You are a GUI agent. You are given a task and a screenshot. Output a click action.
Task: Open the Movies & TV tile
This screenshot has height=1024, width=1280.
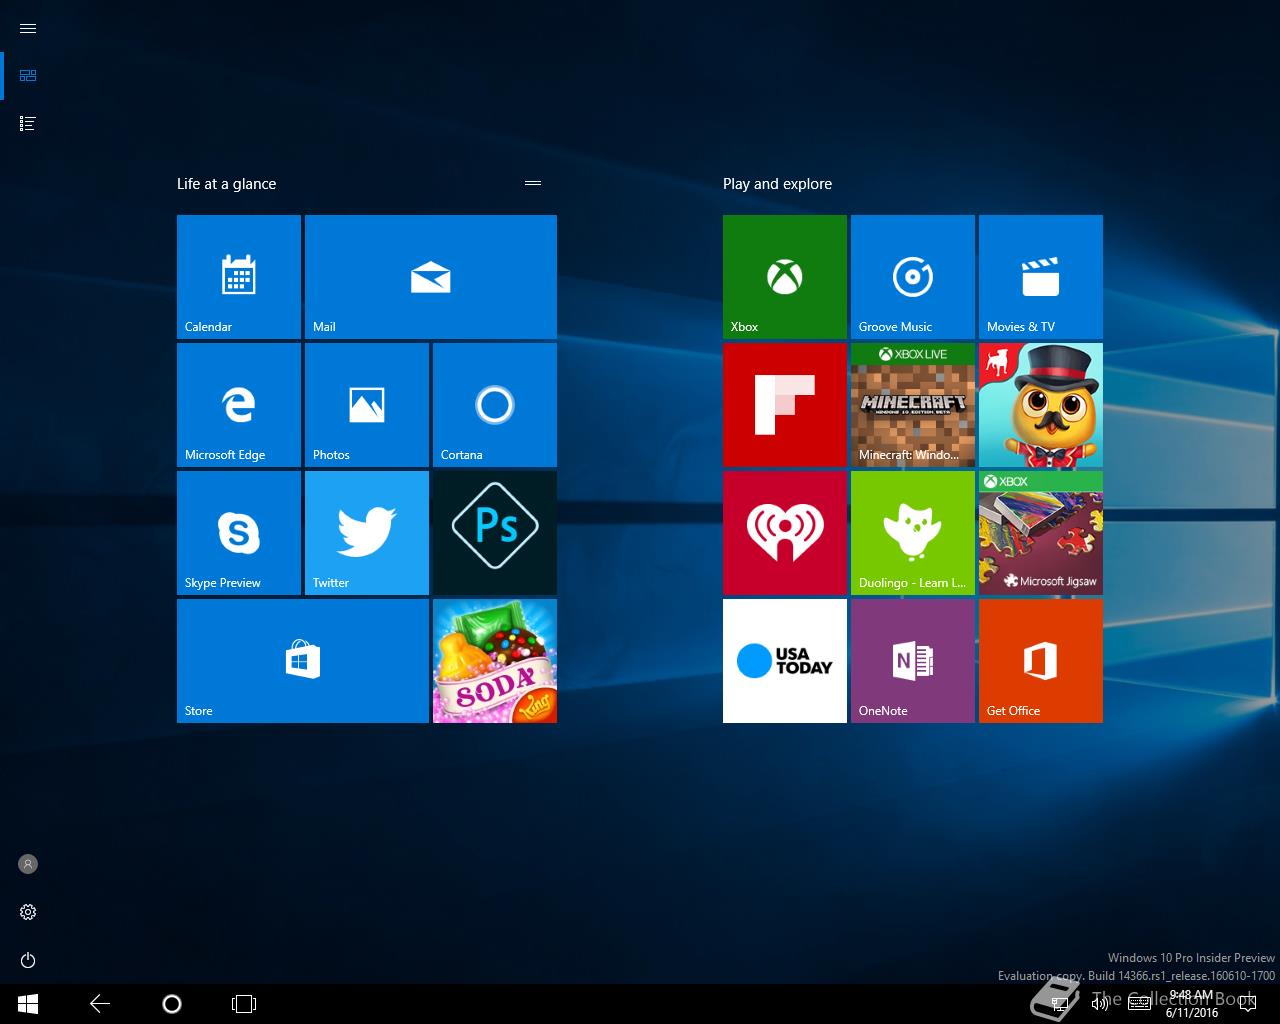[x=1041, y=277]
